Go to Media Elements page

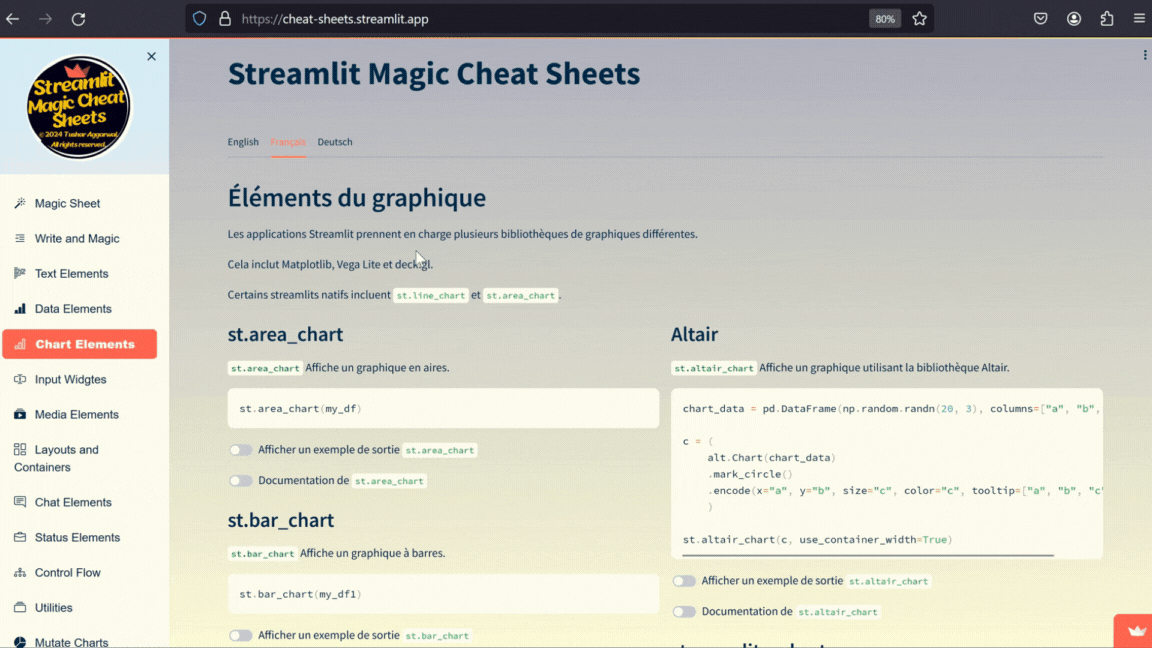coord(79,415)
